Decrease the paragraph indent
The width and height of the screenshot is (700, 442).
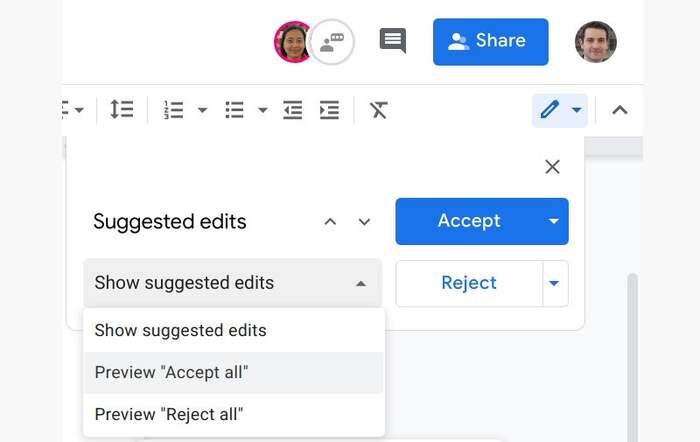pos(292,110)
